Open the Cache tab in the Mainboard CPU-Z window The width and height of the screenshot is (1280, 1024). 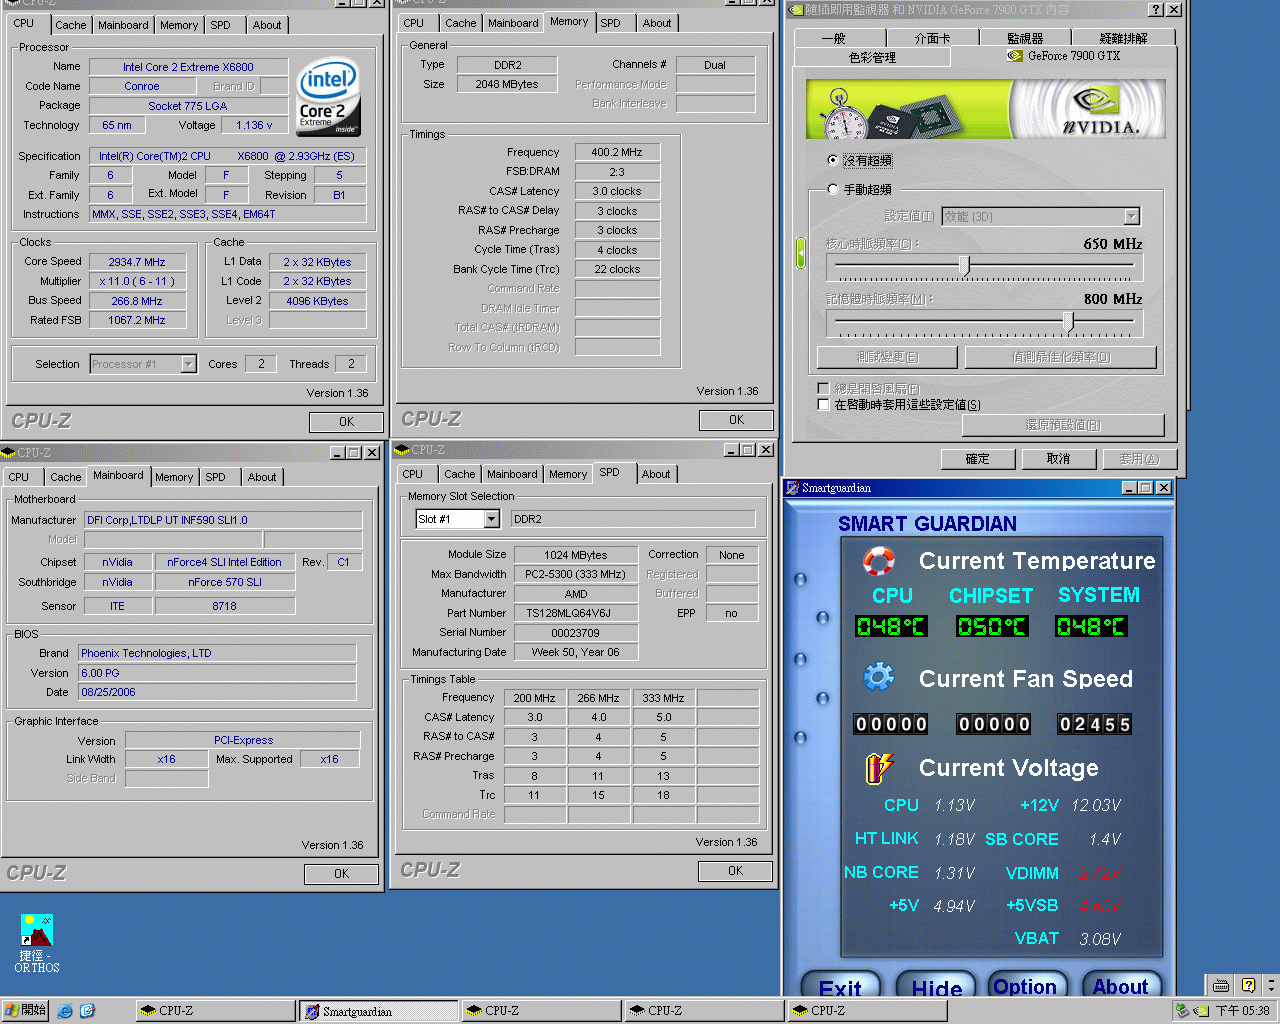[x=65, y=477]
